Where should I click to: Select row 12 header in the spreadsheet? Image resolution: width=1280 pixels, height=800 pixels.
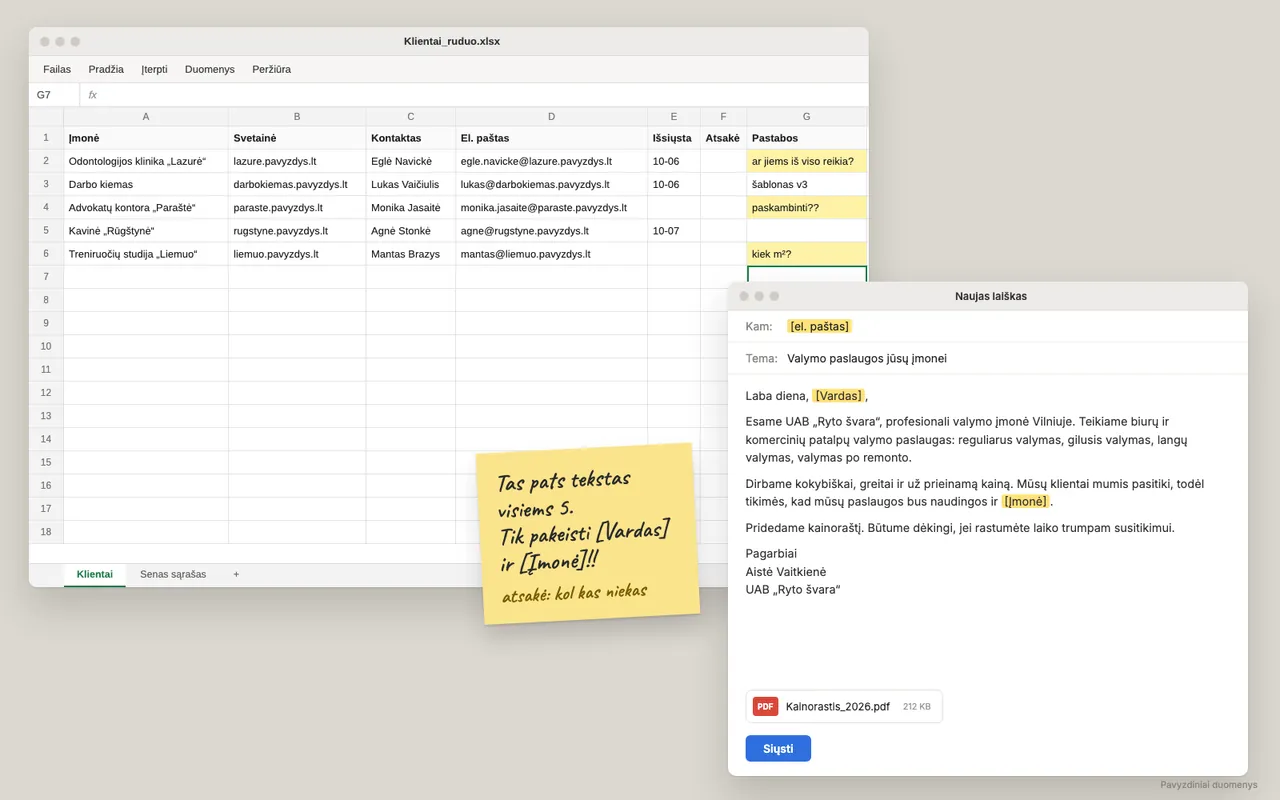[x=46, y=392]
